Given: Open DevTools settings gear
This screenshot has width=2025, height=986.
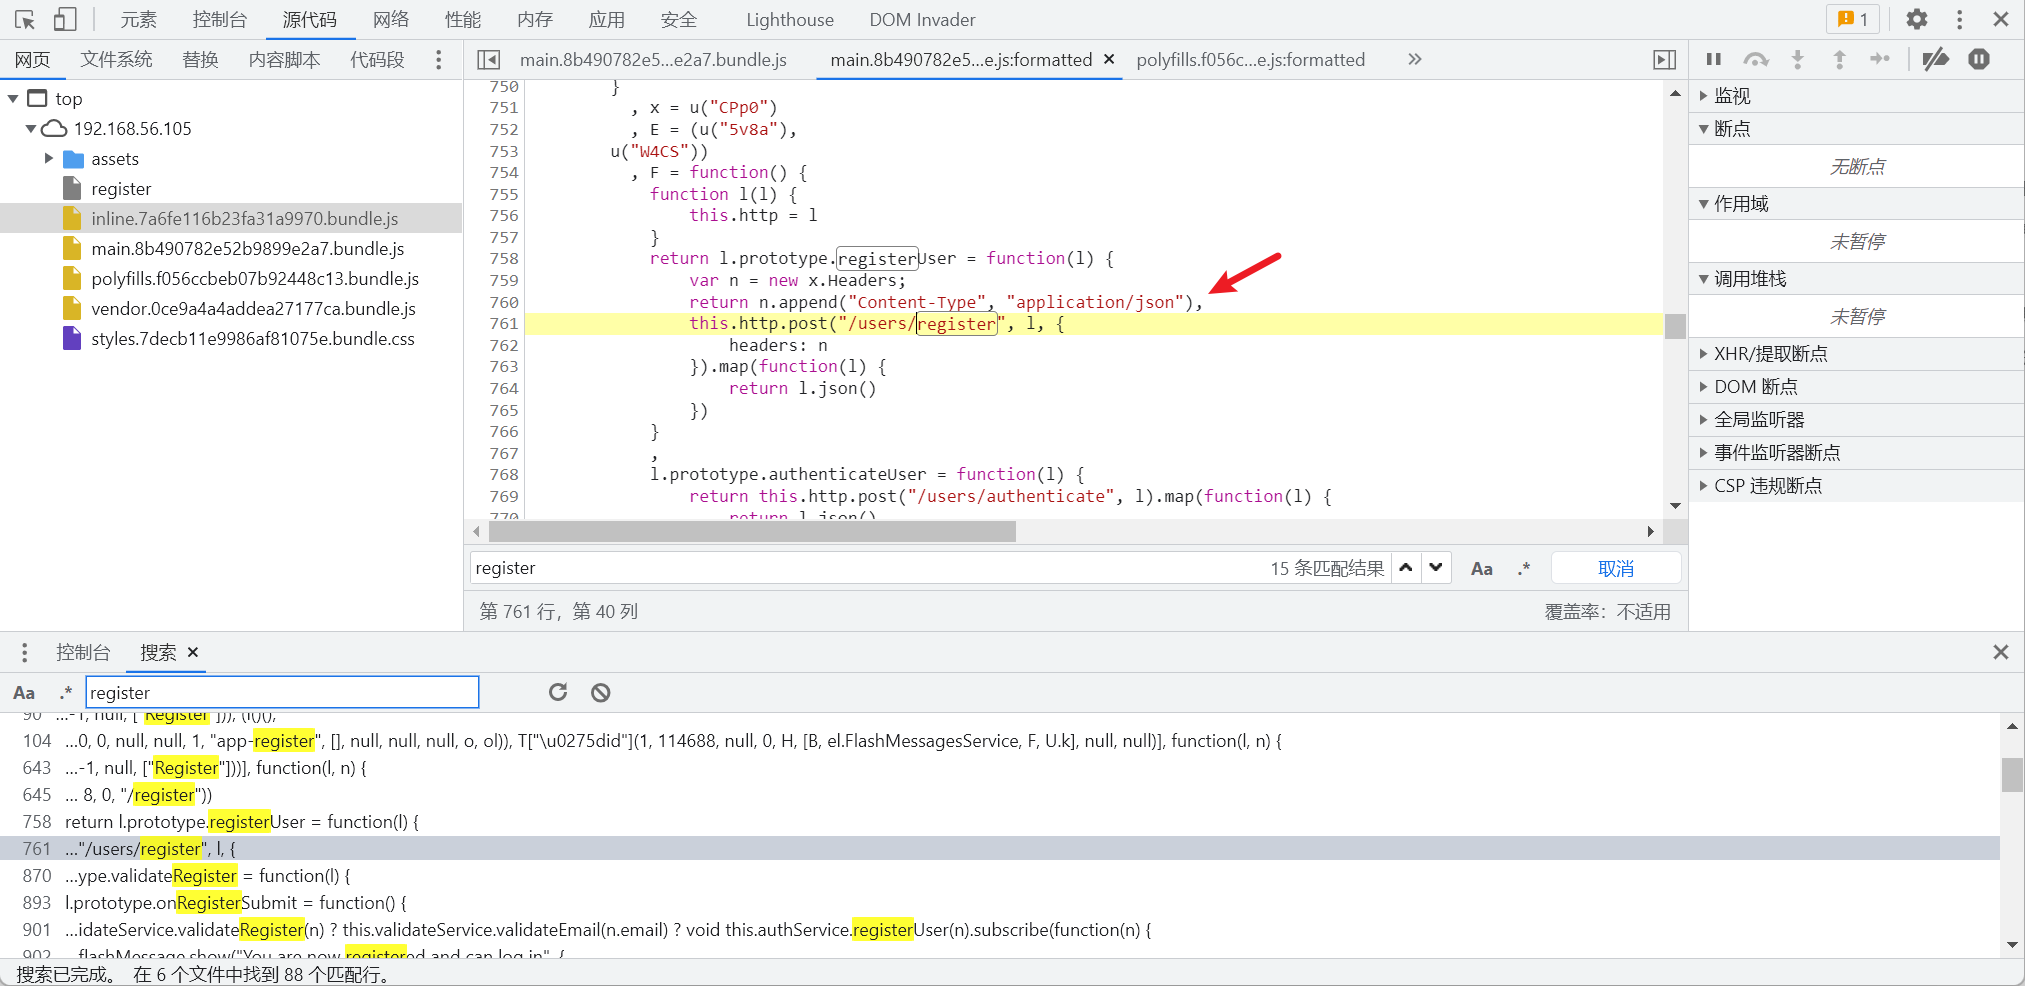Looking at the screenshot, I should 1916,19.
